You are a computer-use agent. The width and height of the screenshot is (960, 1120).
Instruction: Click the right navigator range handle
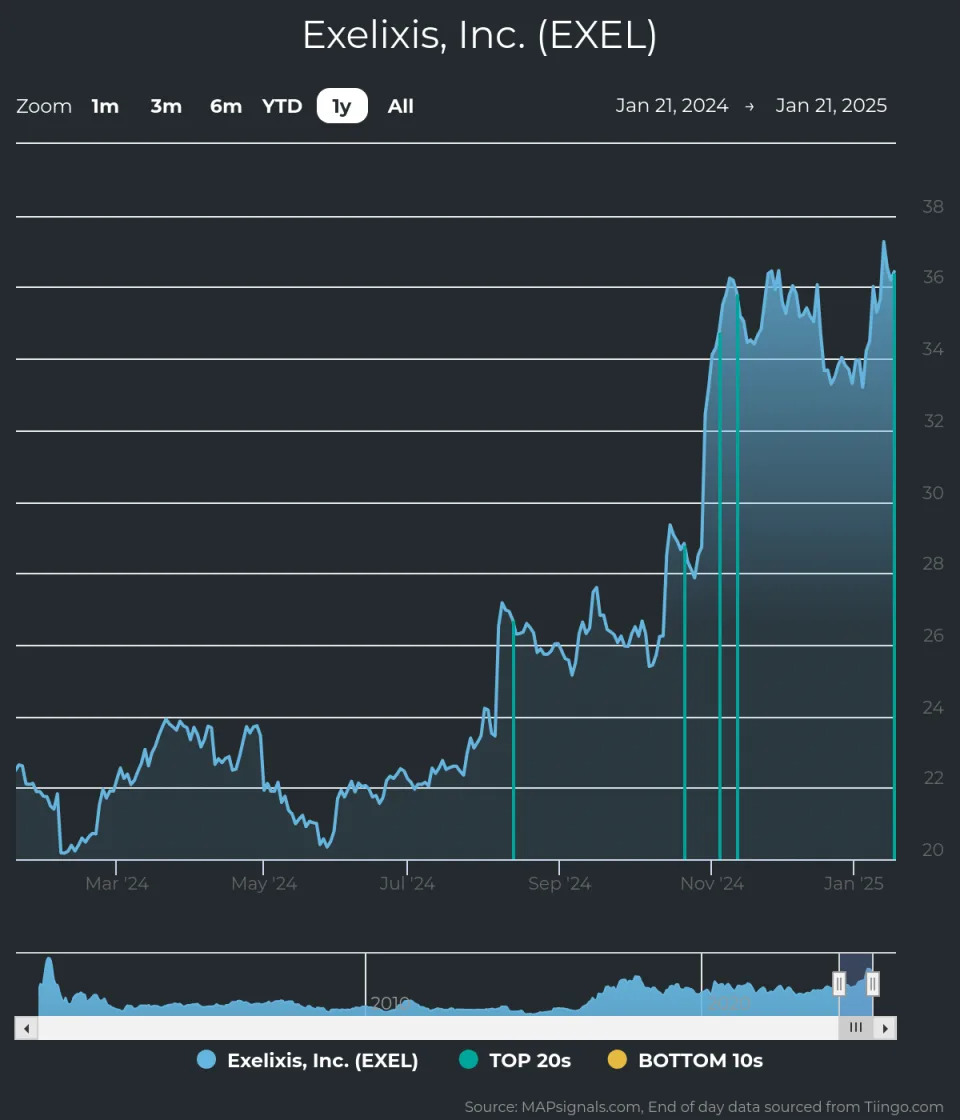pos(872,984)
